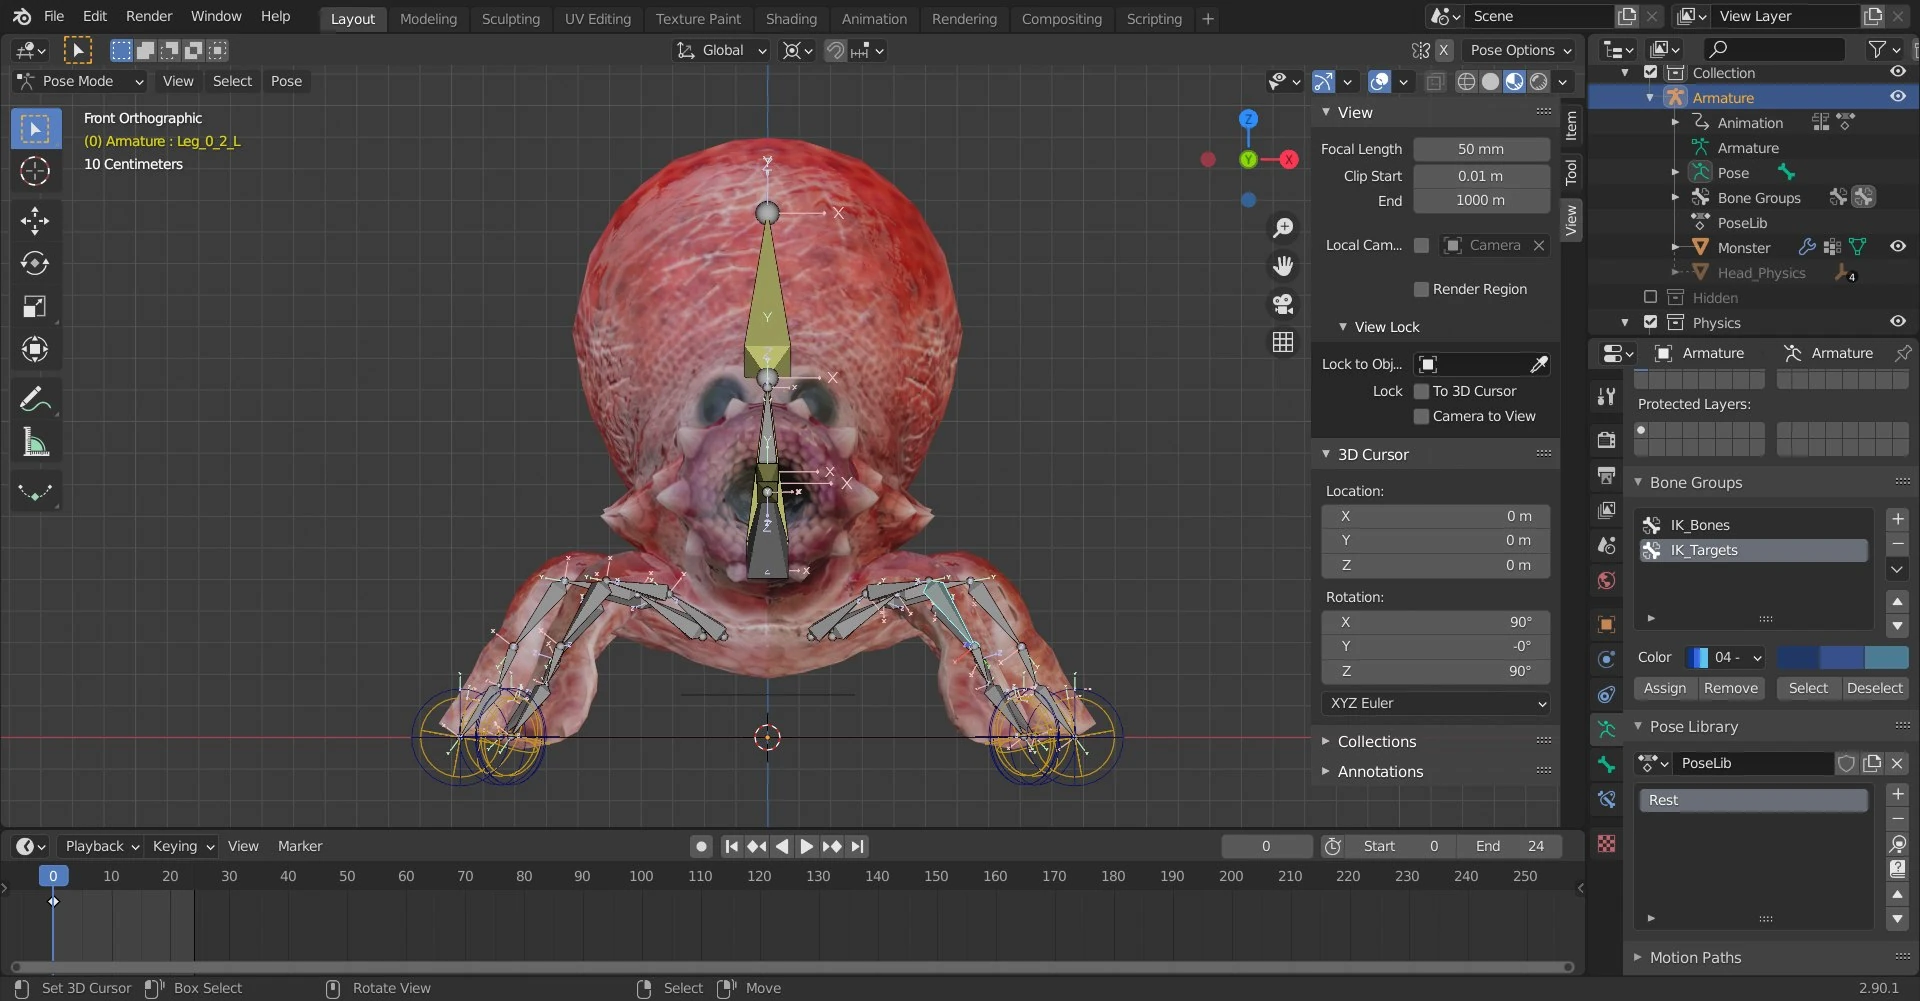Select the Move tool in the toolbar

[x=35, y=221]
